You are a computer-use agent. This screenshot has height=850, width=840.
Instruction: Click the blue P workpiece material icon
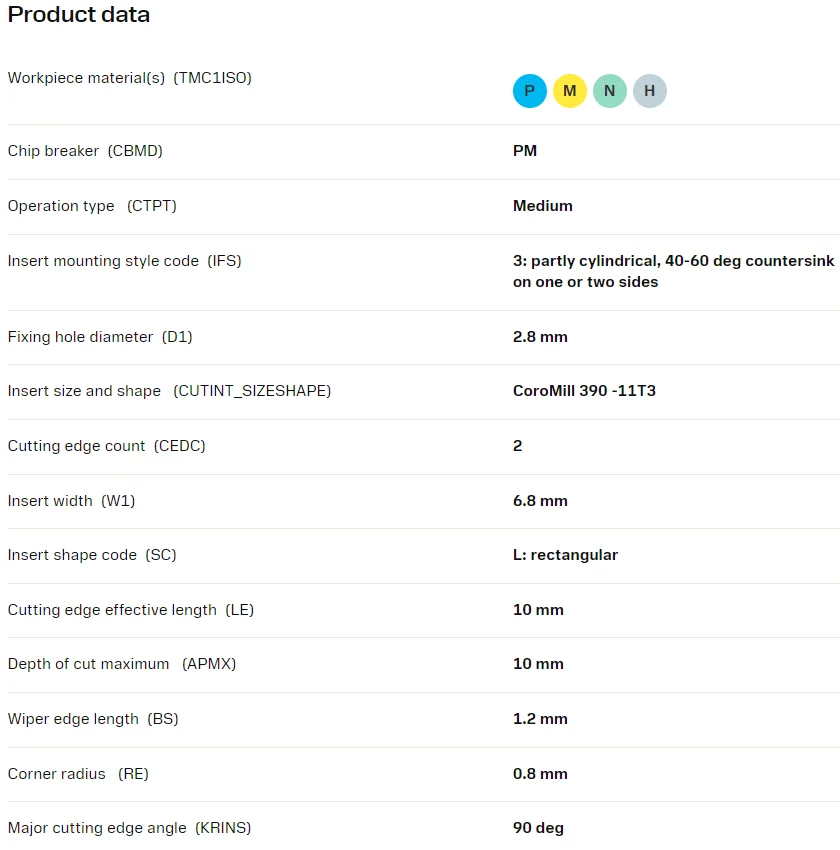tap(529, 91)
